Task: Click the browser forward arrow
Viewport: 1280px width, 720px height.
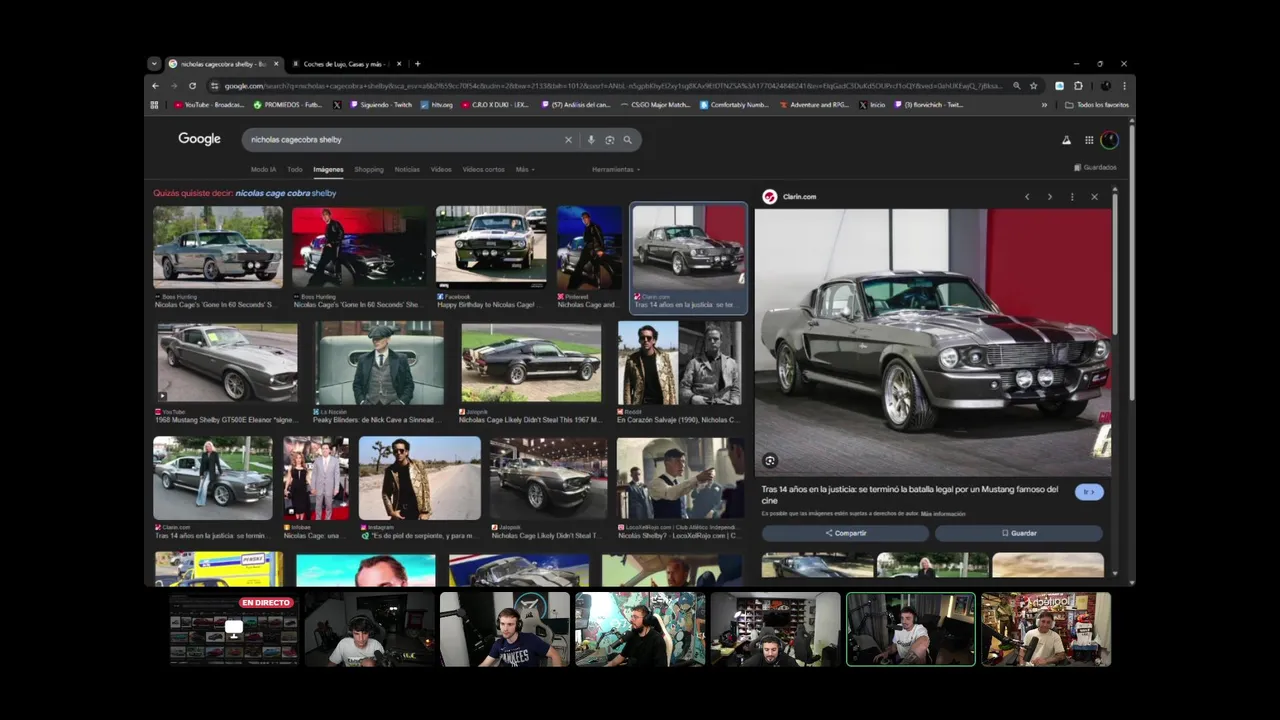Action: 173,86
